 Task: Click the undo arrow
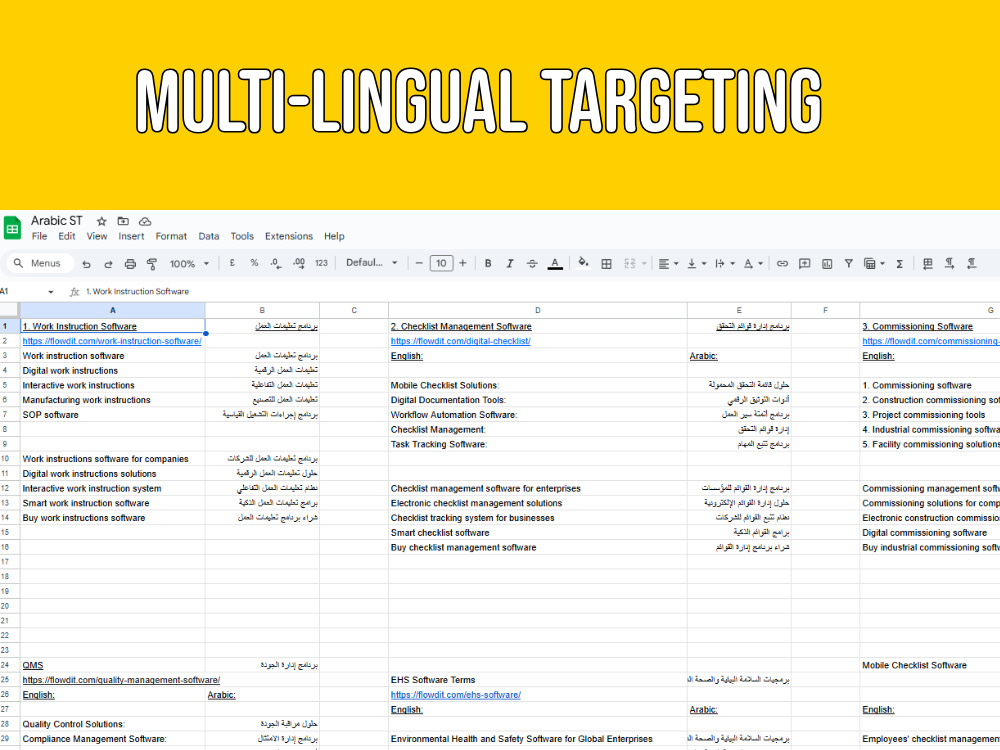coord(87,263)
